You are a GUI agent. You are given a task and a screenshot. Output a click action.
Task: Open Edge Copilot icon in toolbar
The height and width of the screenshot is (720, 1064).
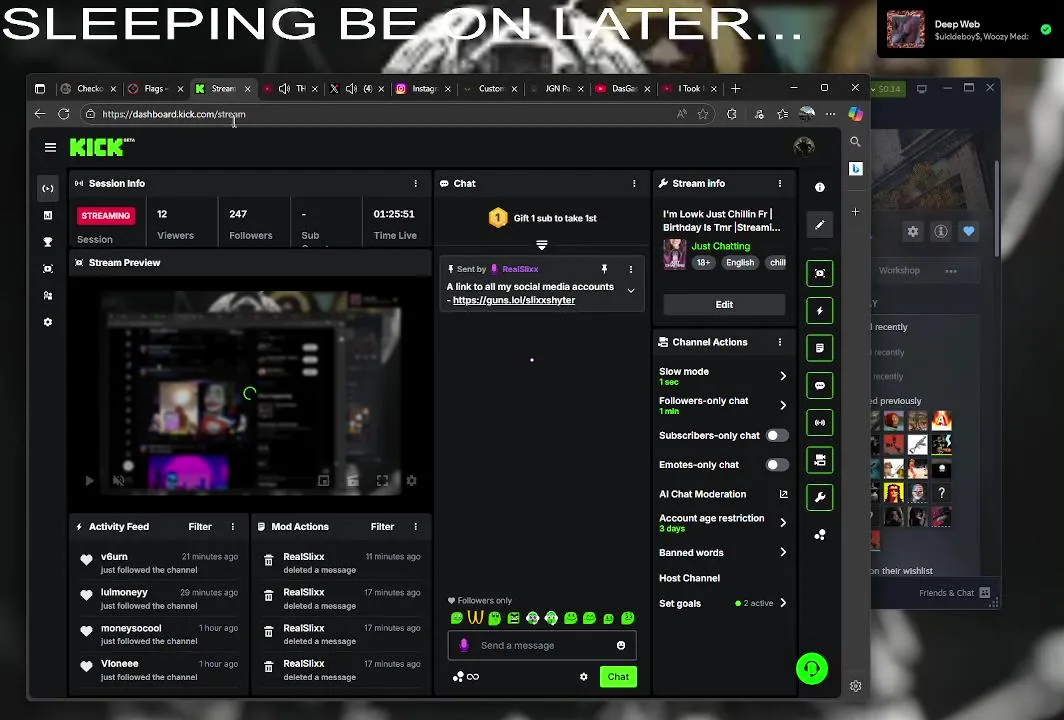(x=855, y=114)
